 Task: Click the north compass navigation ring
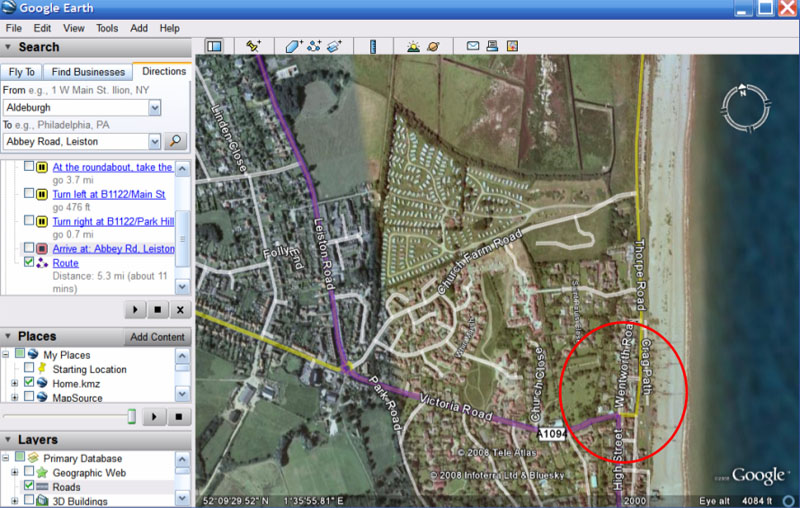[745, 108]
